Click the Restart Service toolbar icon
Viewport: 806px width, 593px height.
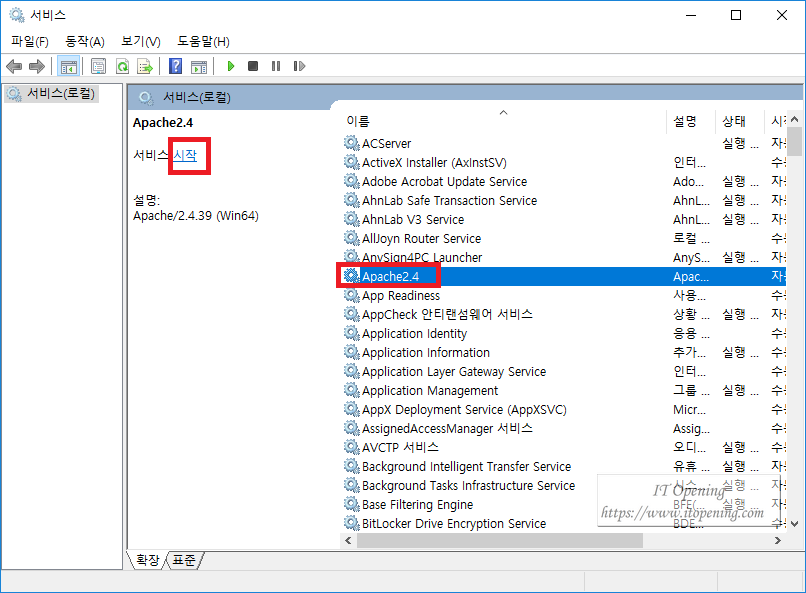coord(299,66)
